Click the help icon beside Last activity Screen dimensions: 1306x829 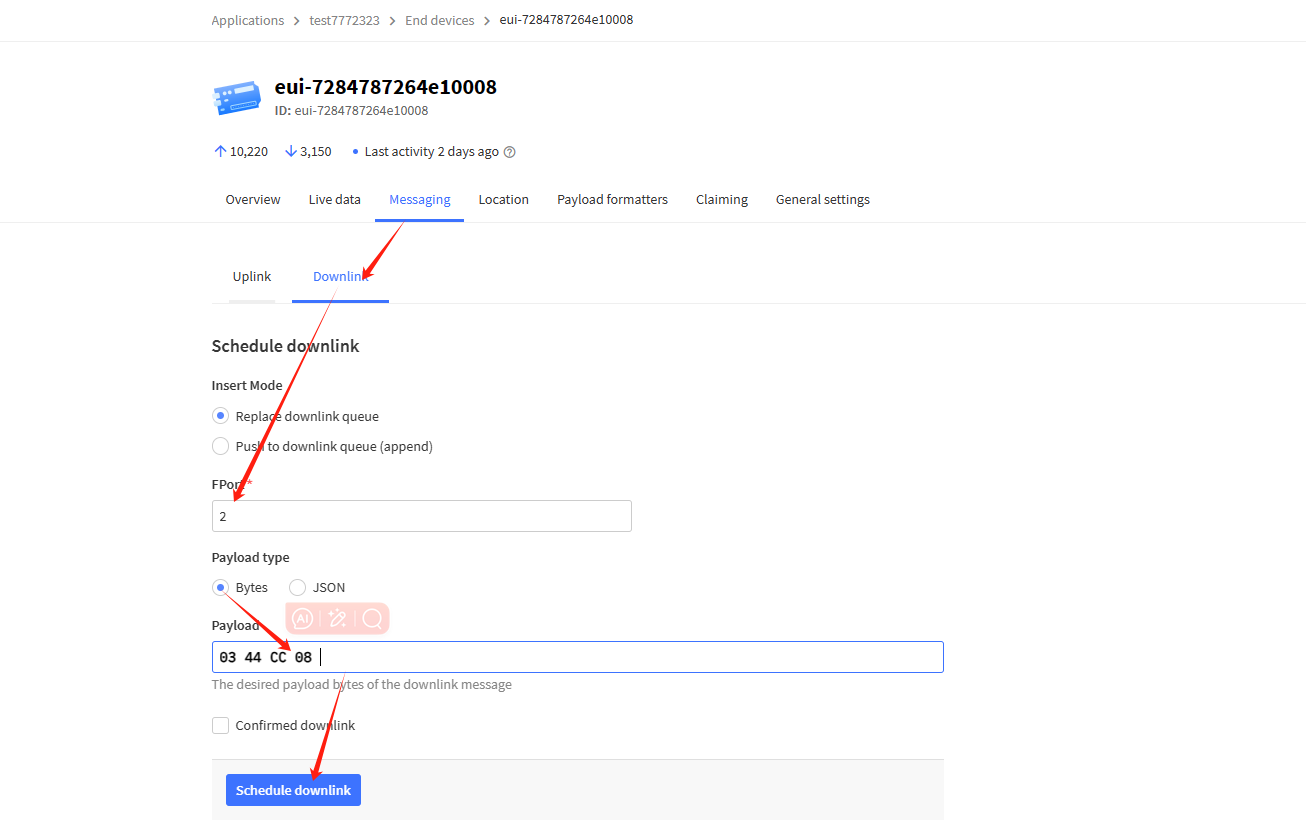509,152
